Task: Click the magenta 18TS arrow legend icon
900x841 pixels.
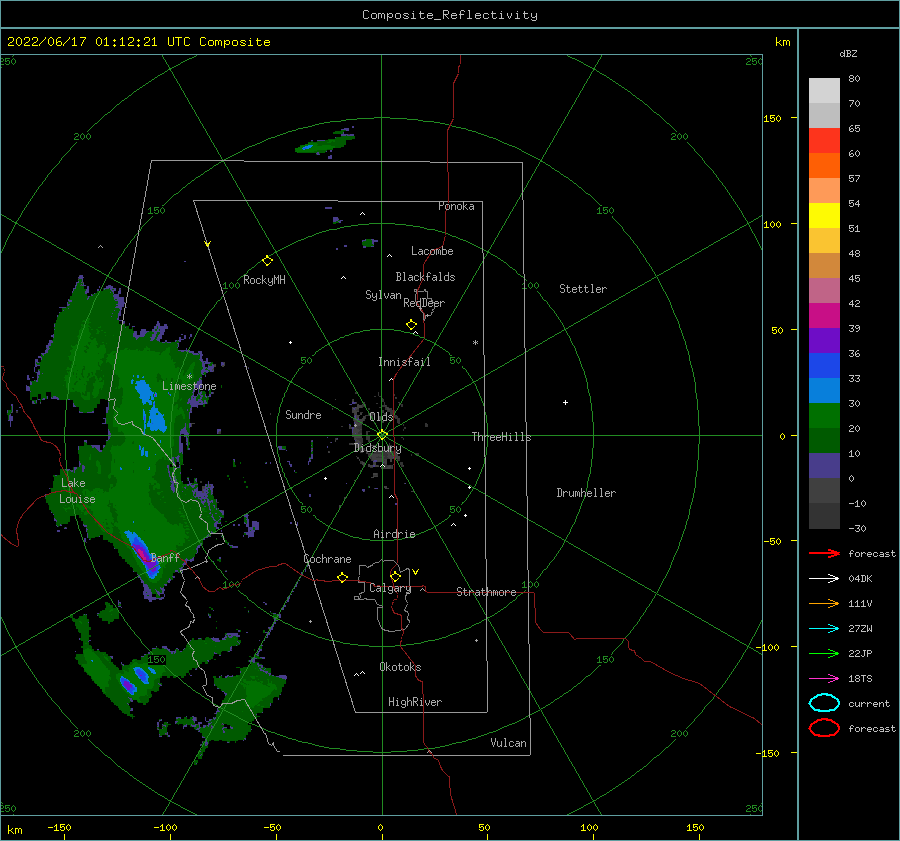Action: tap(824, 679)
